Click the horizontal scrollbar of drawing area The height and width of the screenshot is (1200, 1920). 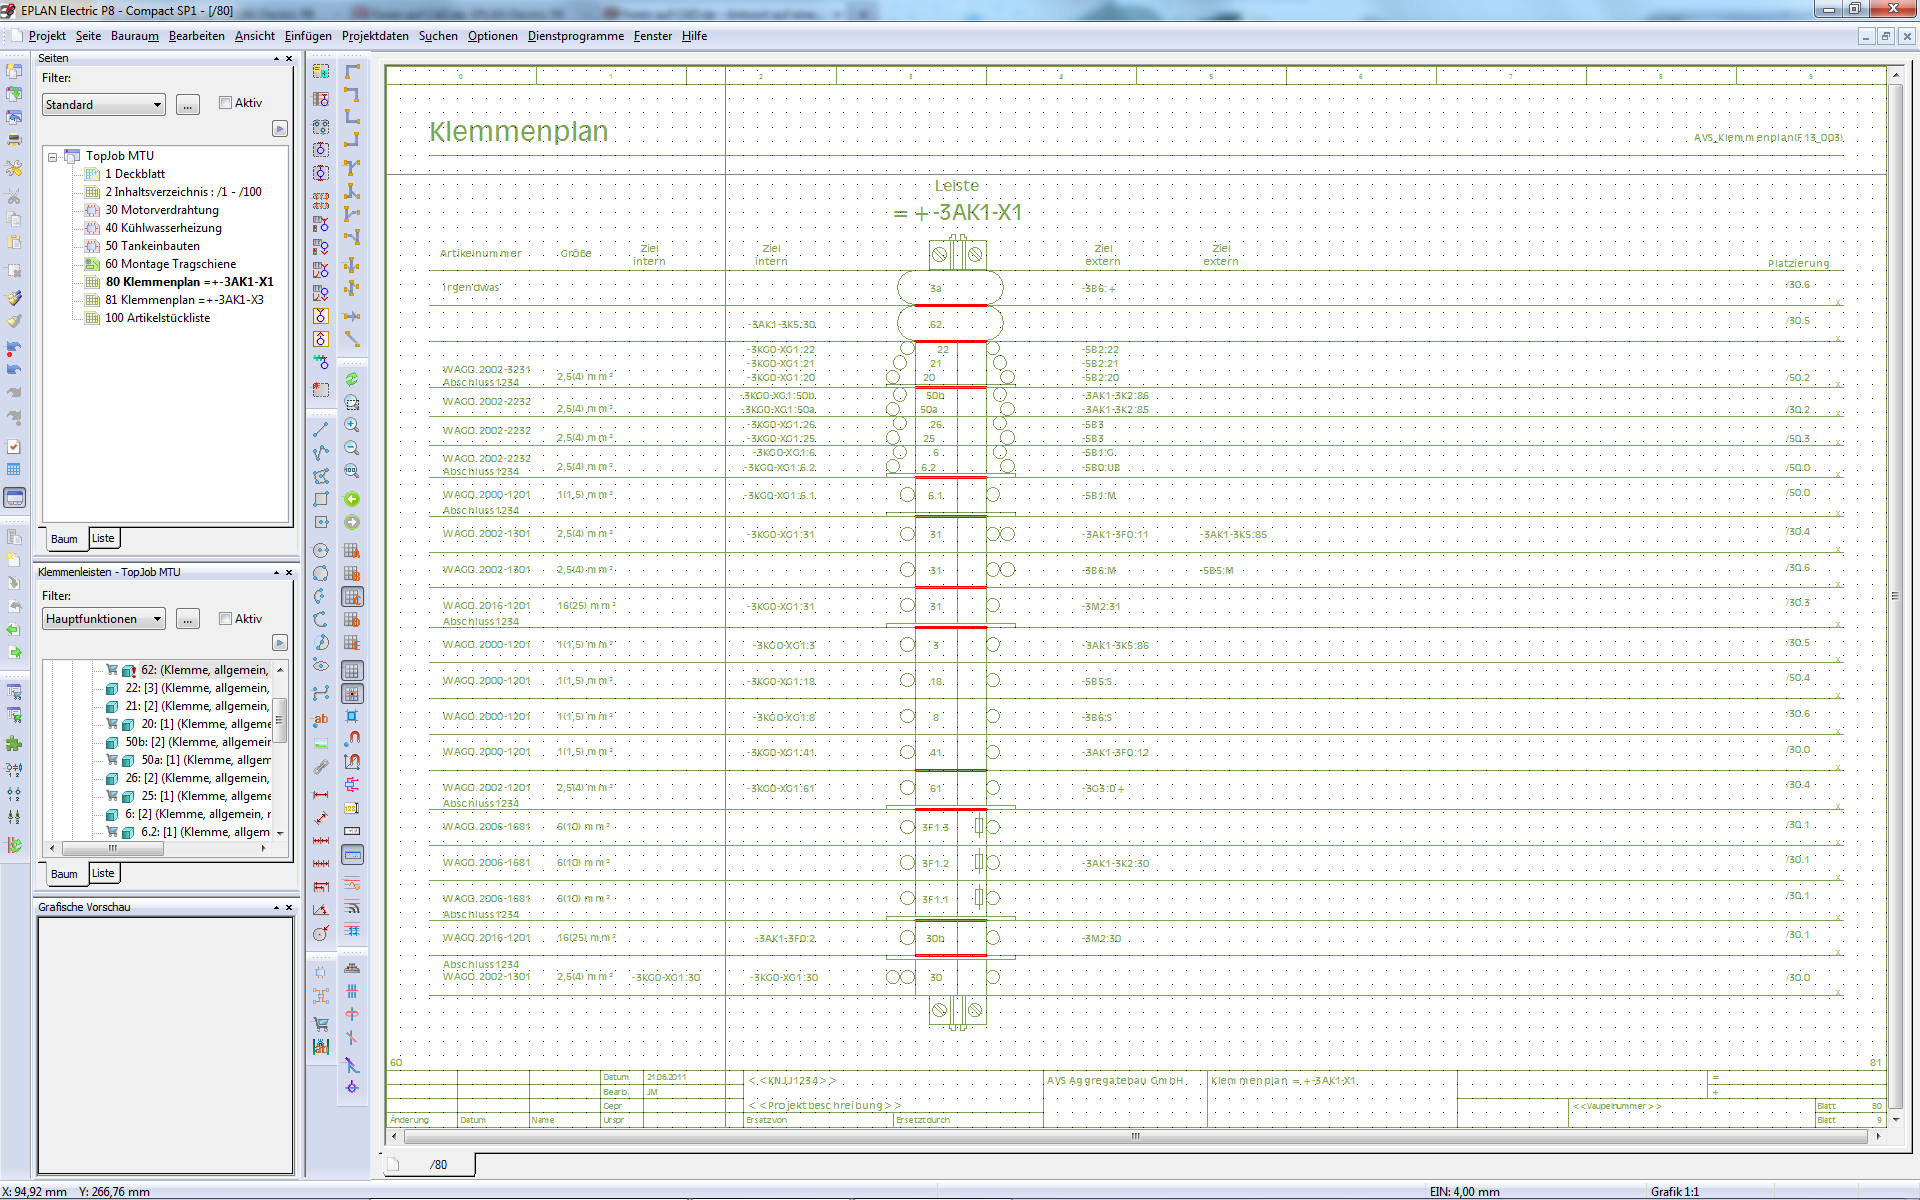pos(1135,1137)
